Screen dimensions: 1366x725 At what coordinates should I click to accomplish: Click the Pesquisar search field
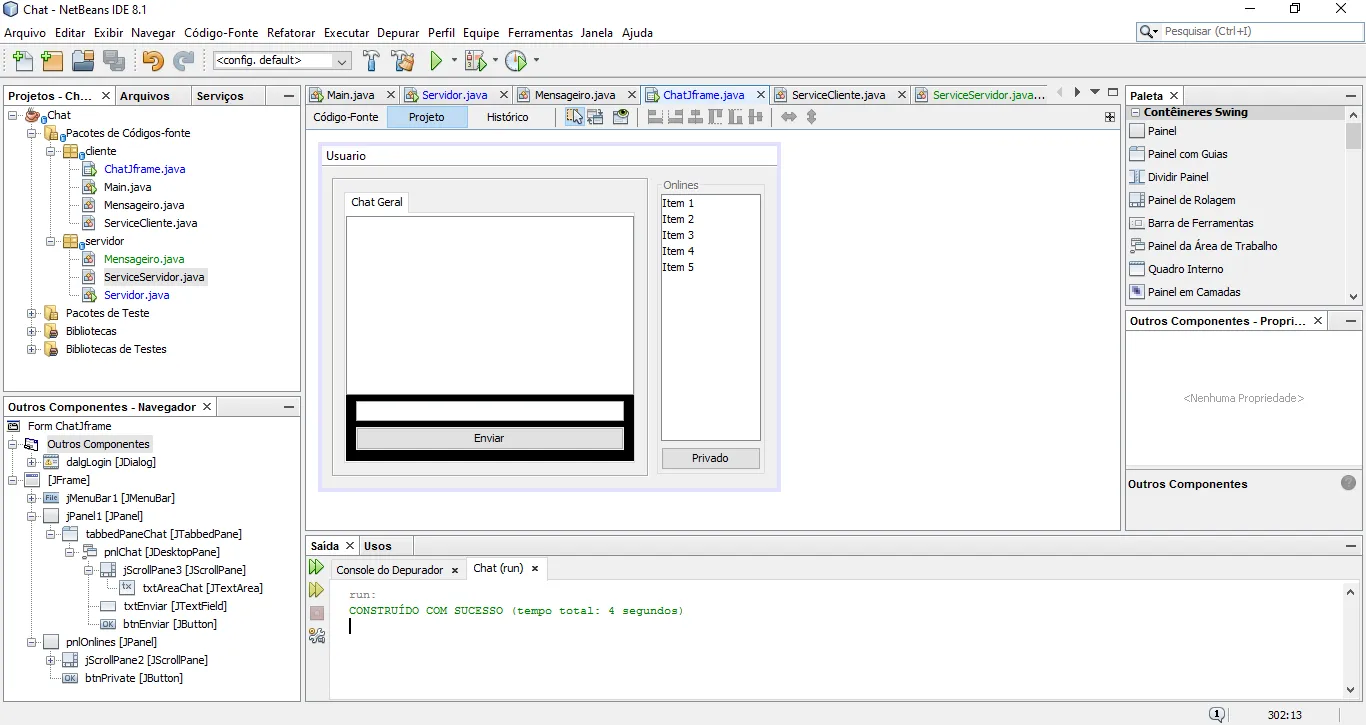[1255, 32]
